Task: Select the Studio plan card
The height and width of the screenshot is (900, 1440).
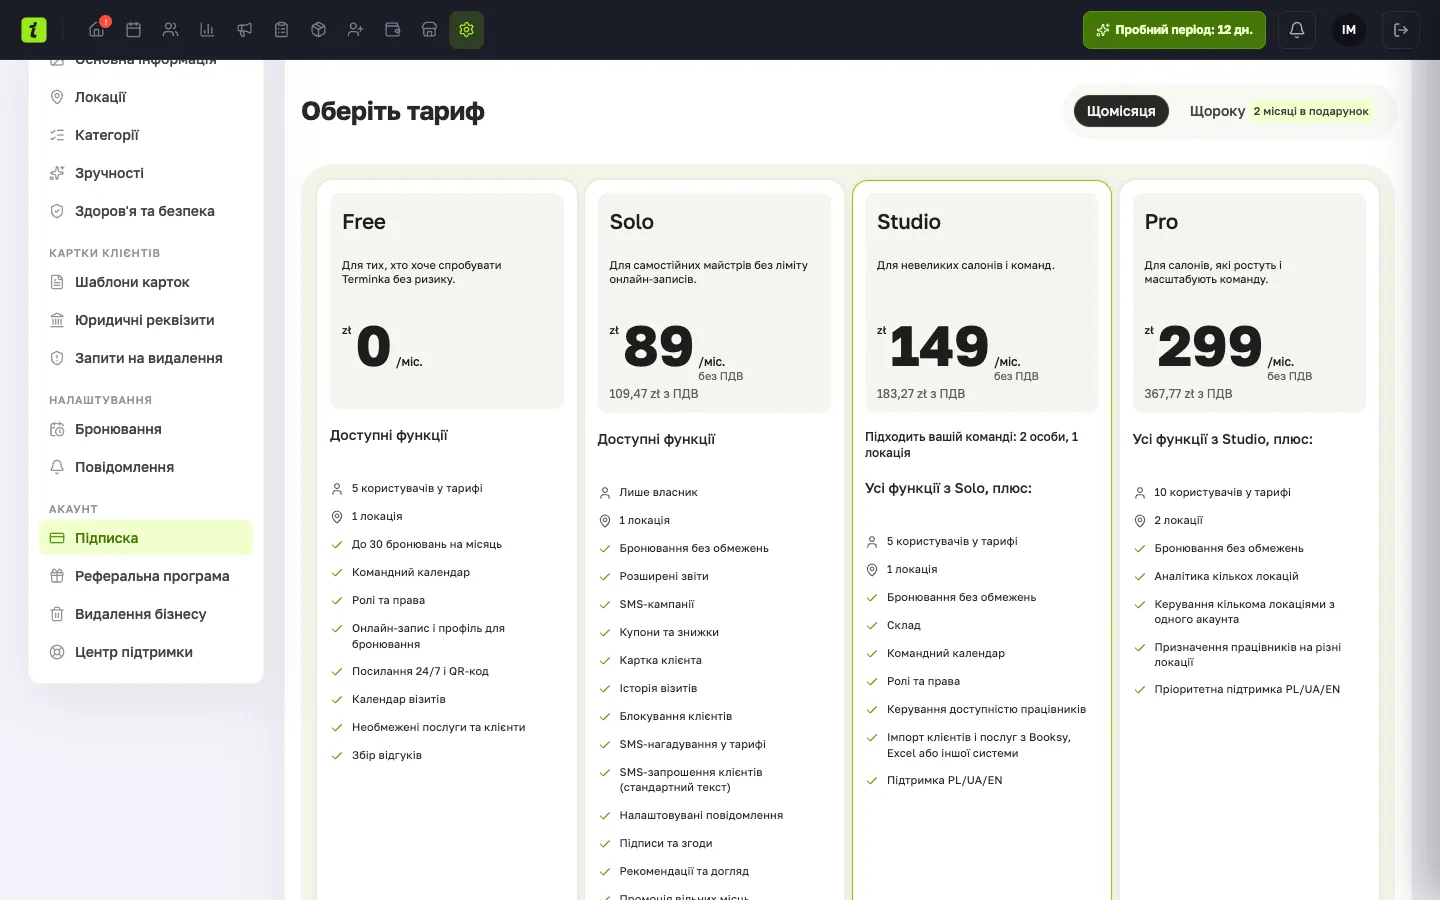Action: pos(981,540)
